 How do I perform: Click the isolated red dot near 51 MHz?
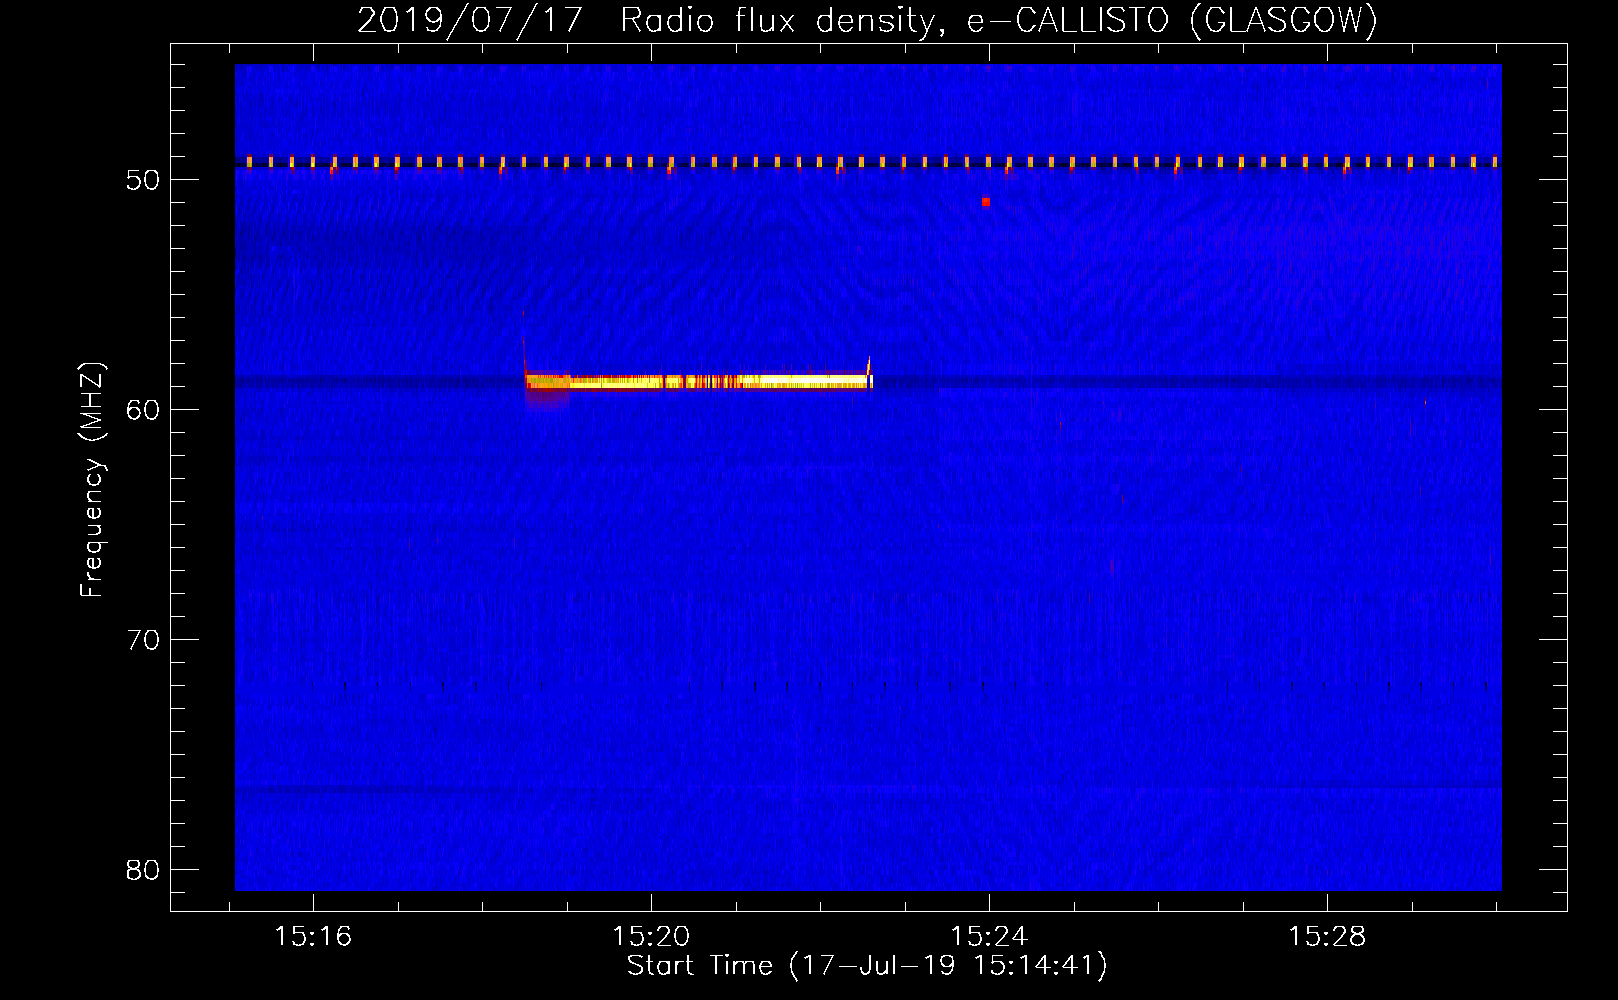[x=986, y=202]
